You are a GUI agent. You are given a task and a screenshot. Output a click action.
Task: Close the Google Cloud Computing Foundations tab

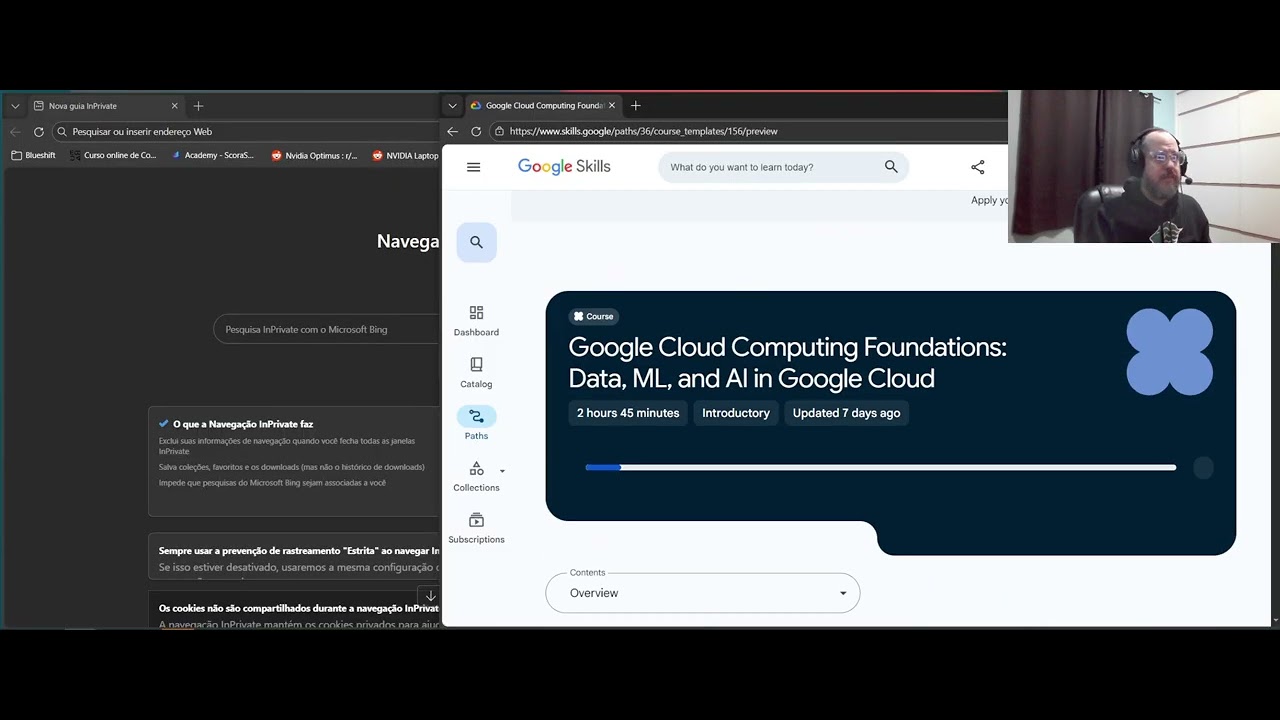coord(610,106)
